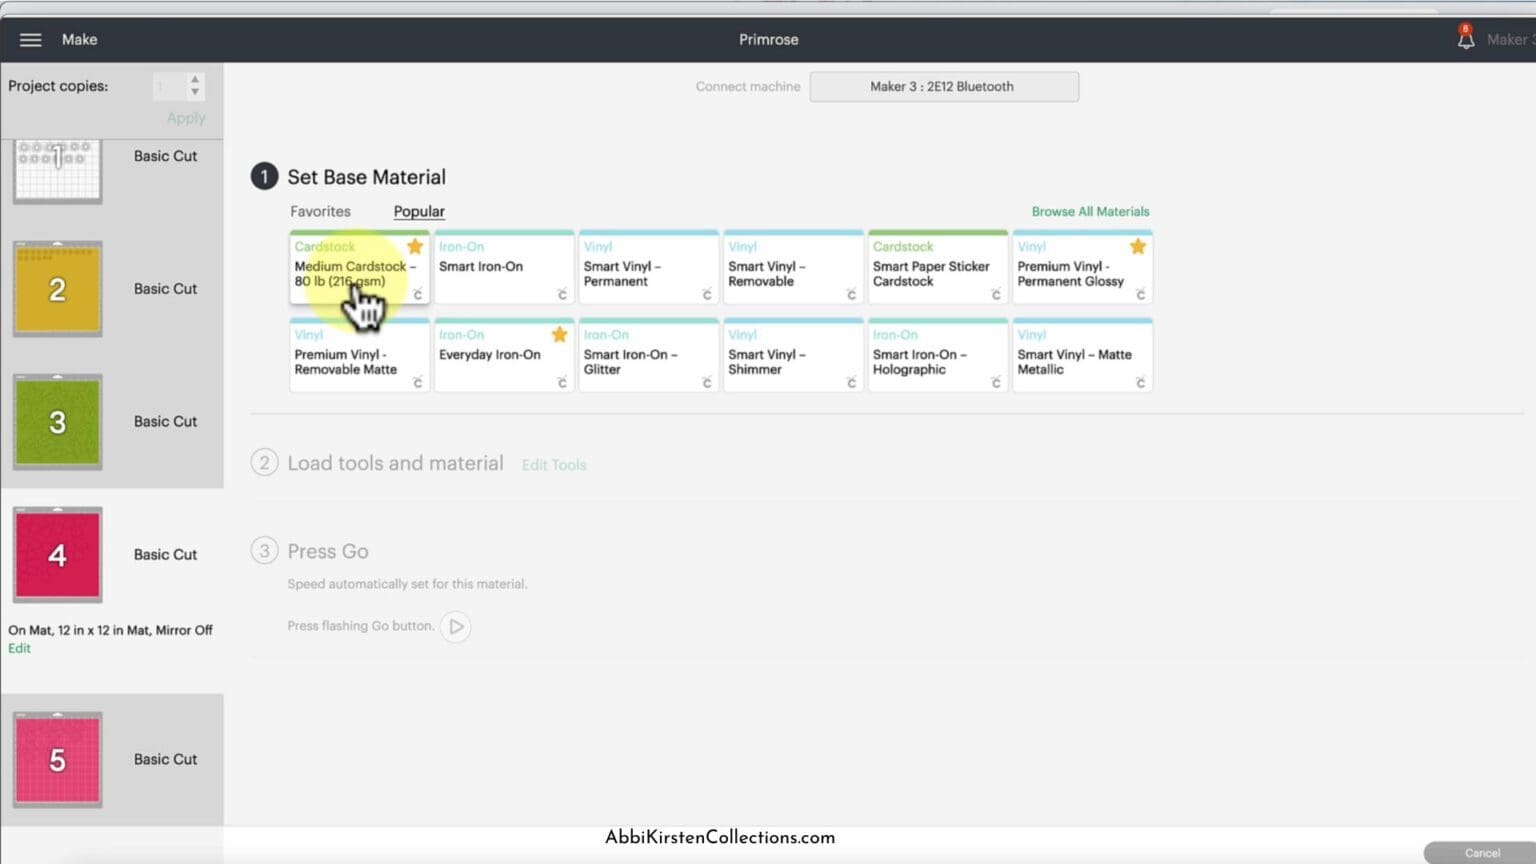1536x864 pixels.
Task: Decrease project copies with the down arrow
Action: click(195, 92)
